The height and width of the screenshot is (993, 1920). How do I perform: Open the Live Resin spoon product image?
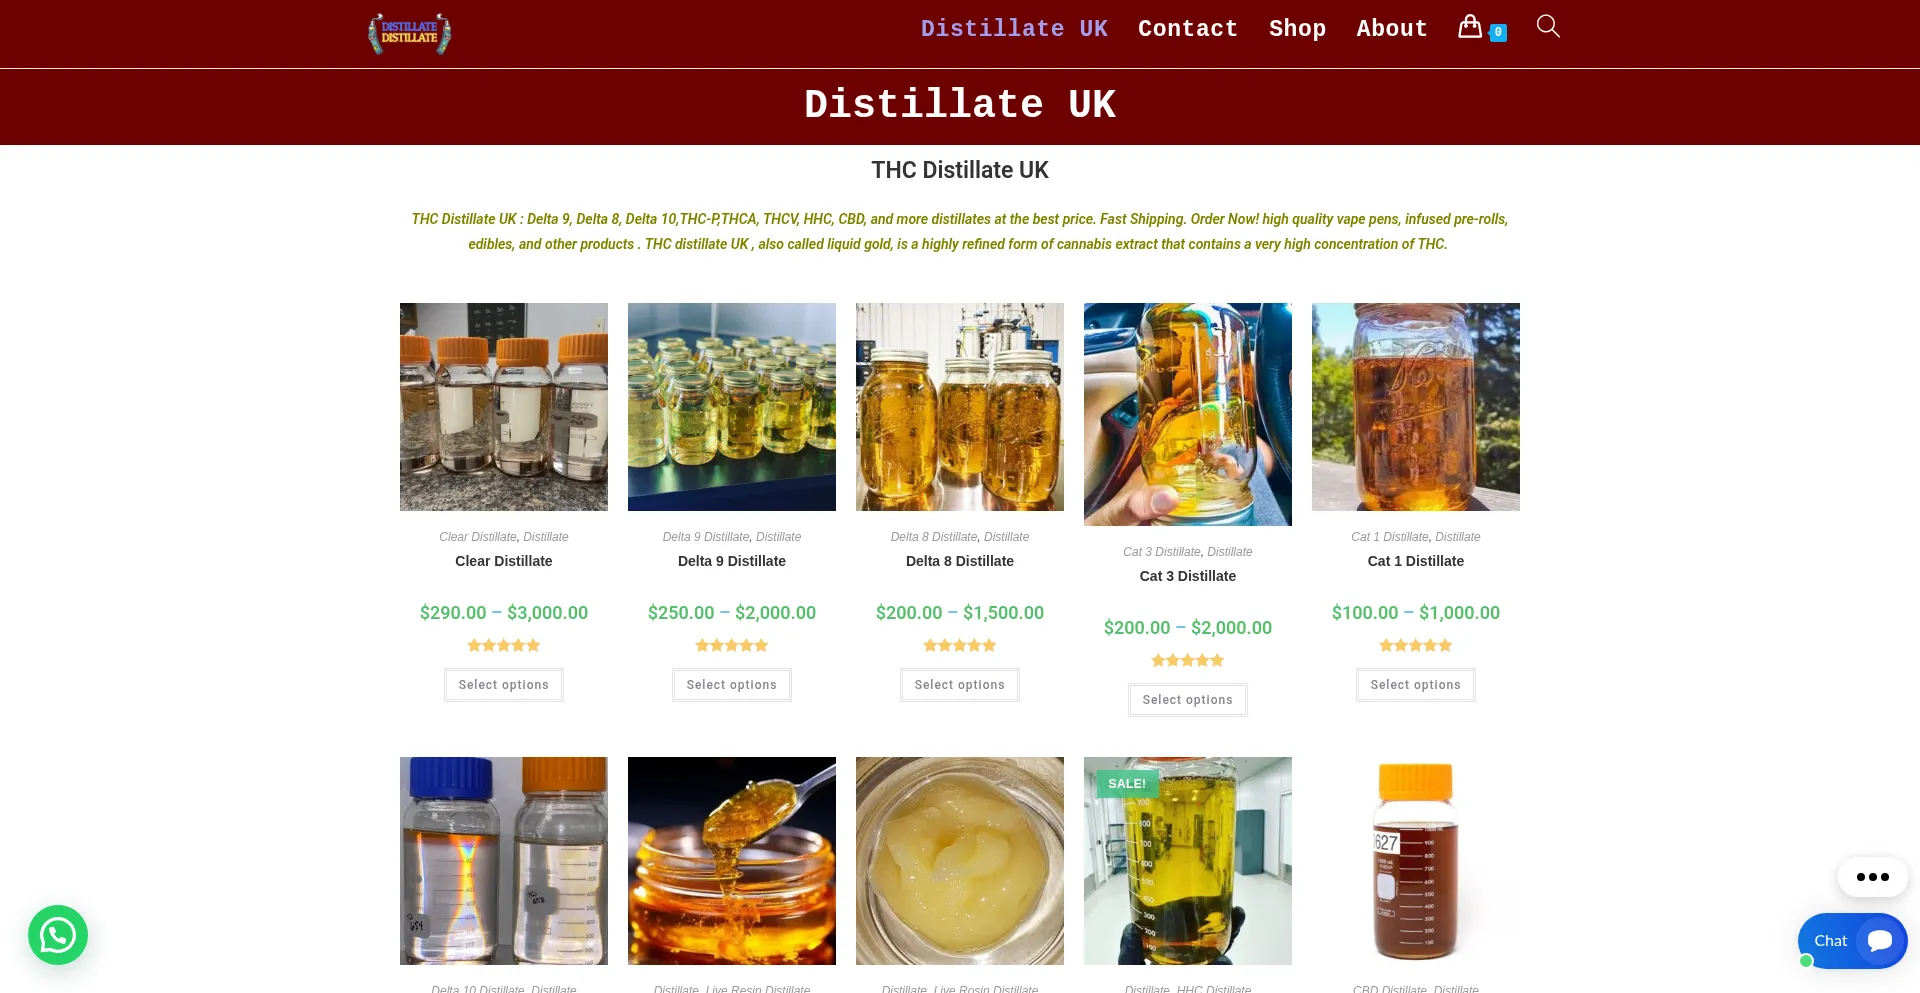(732, 861)
